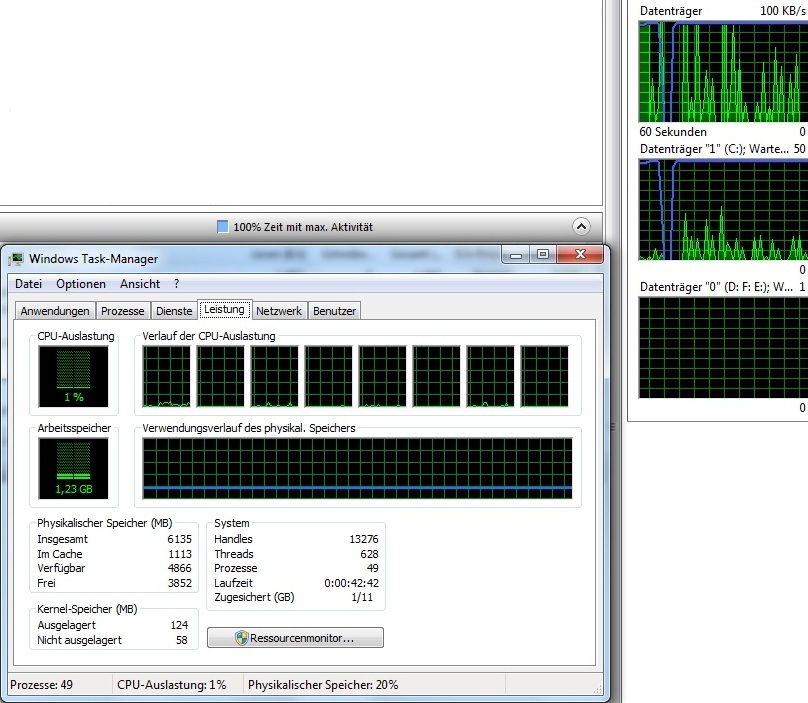Viewport: 808px width, 703px height.
Task: Click the first CPU core history graph
Action: point(166,376)
